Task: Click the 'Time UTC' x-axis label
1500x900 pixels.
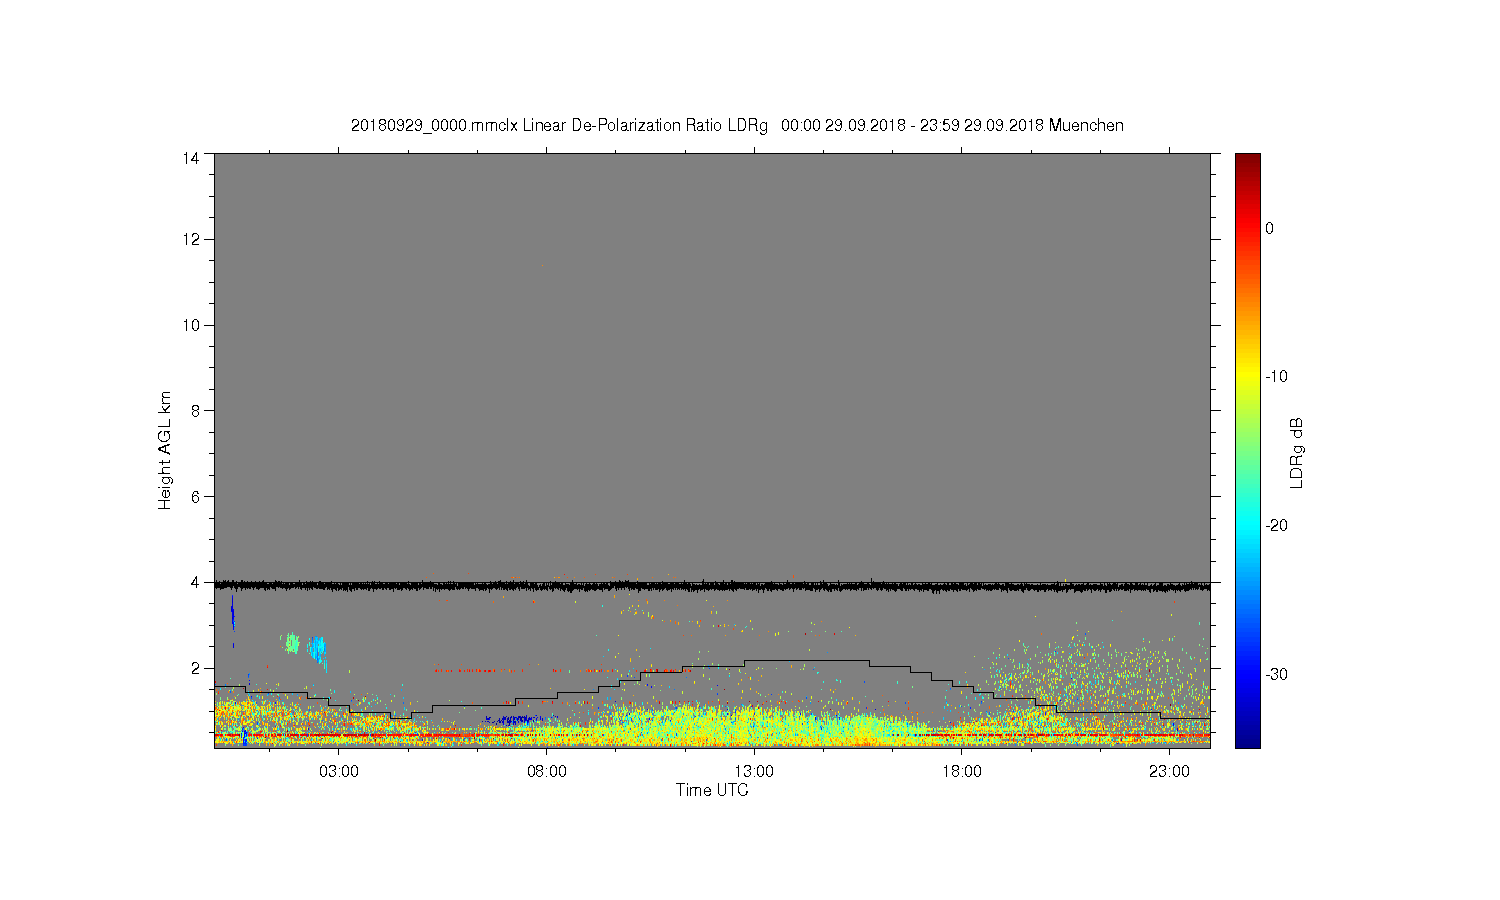Action: [712, 790]
